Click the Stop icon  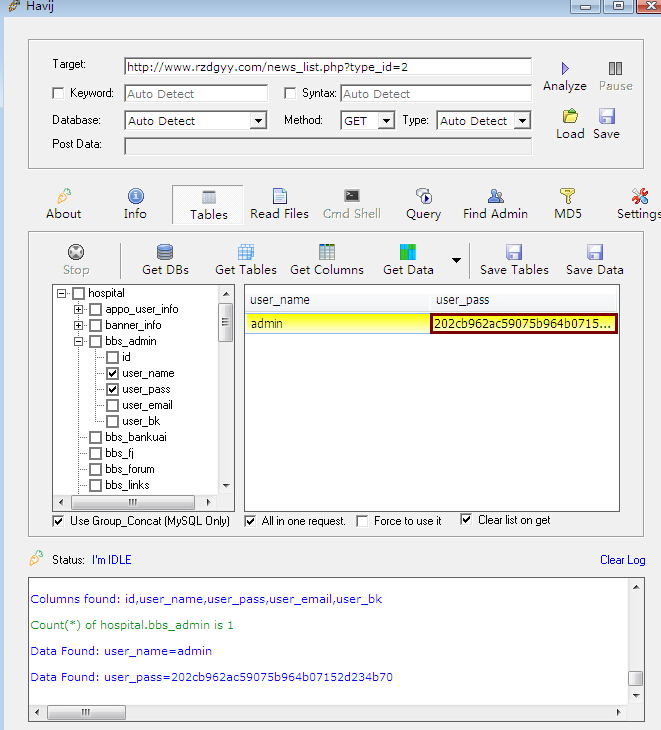[x=76, y=252]
